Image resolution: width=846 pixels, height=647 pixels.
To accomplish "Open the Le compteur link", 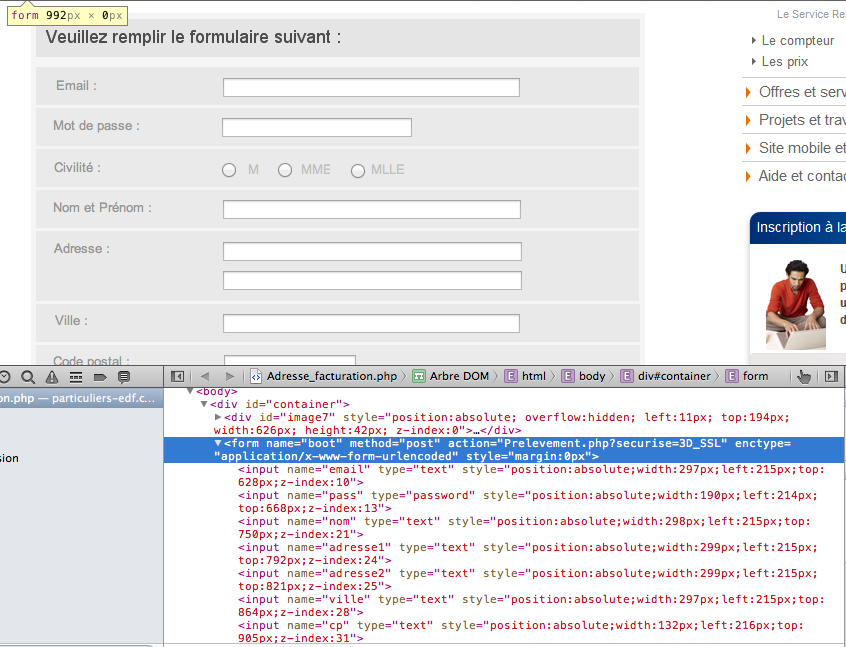I will (797, 41).
